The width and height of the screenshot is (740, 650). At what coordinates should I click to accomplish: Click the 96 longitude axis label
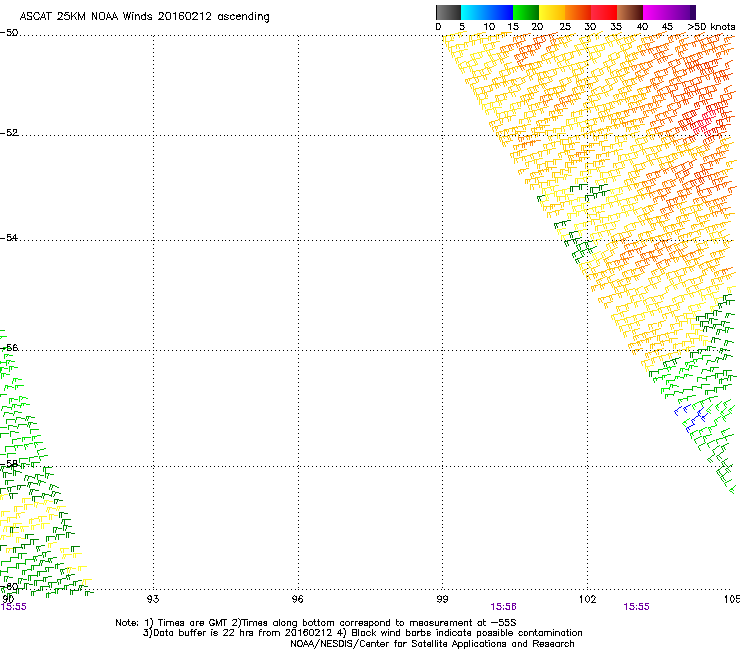[x=297, y=599]
